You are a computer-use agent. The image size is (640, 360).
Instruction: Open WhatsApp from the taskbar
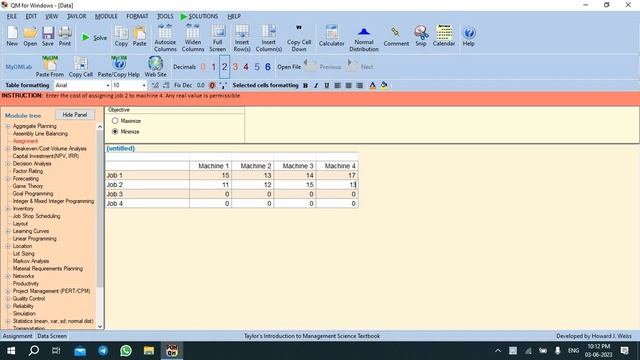pyautogui.click(x=126, y=351)
